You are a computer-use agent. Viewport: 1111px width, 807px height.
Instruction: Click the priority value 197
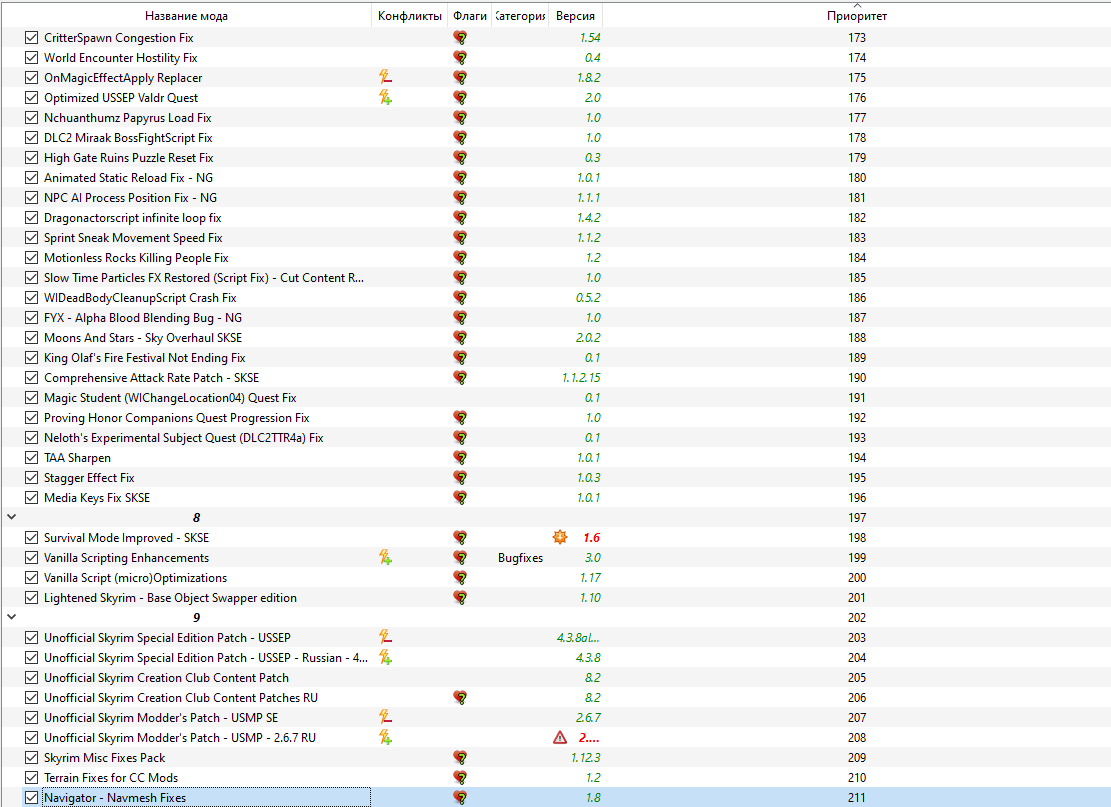pos(857,518)
